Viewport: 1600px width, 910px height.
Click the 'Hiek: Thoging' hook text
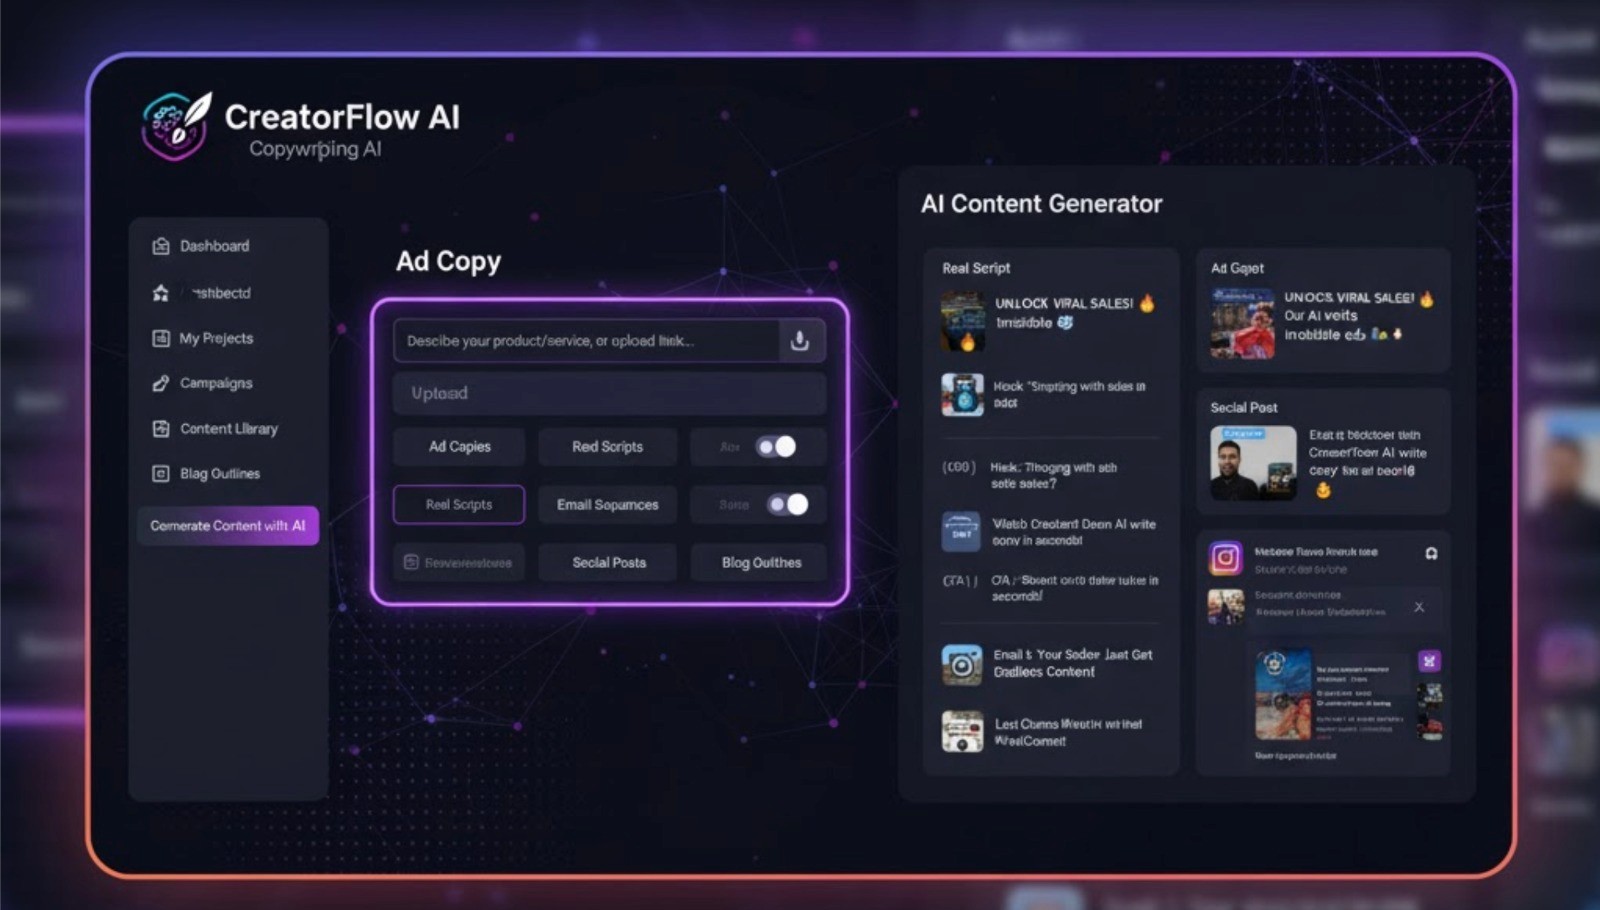tap(1053, 475)
